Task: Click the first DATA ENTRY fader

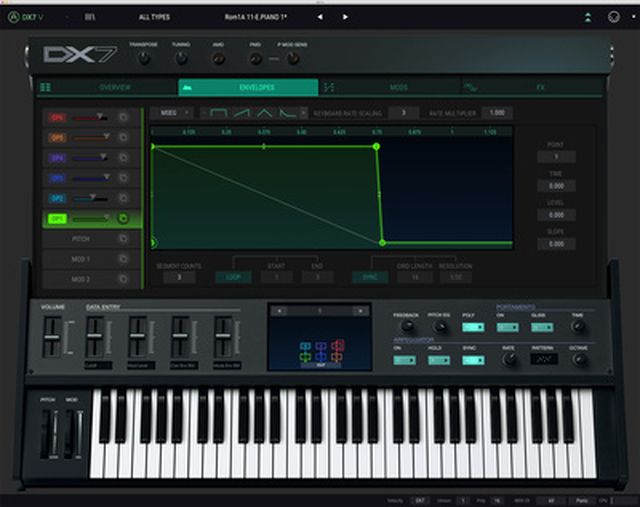Action: tap(94, 336)
